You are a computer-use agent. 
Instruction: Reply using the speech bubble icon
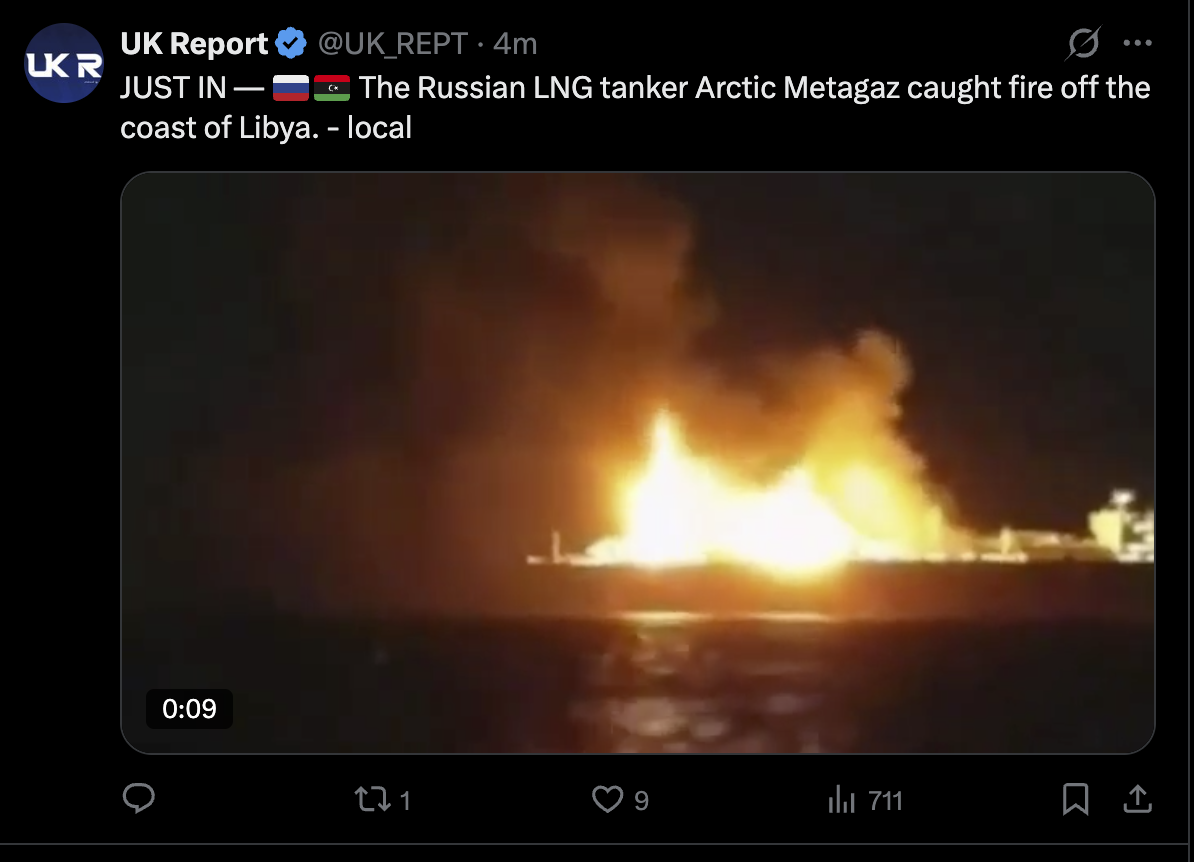(x=139, y=799)
